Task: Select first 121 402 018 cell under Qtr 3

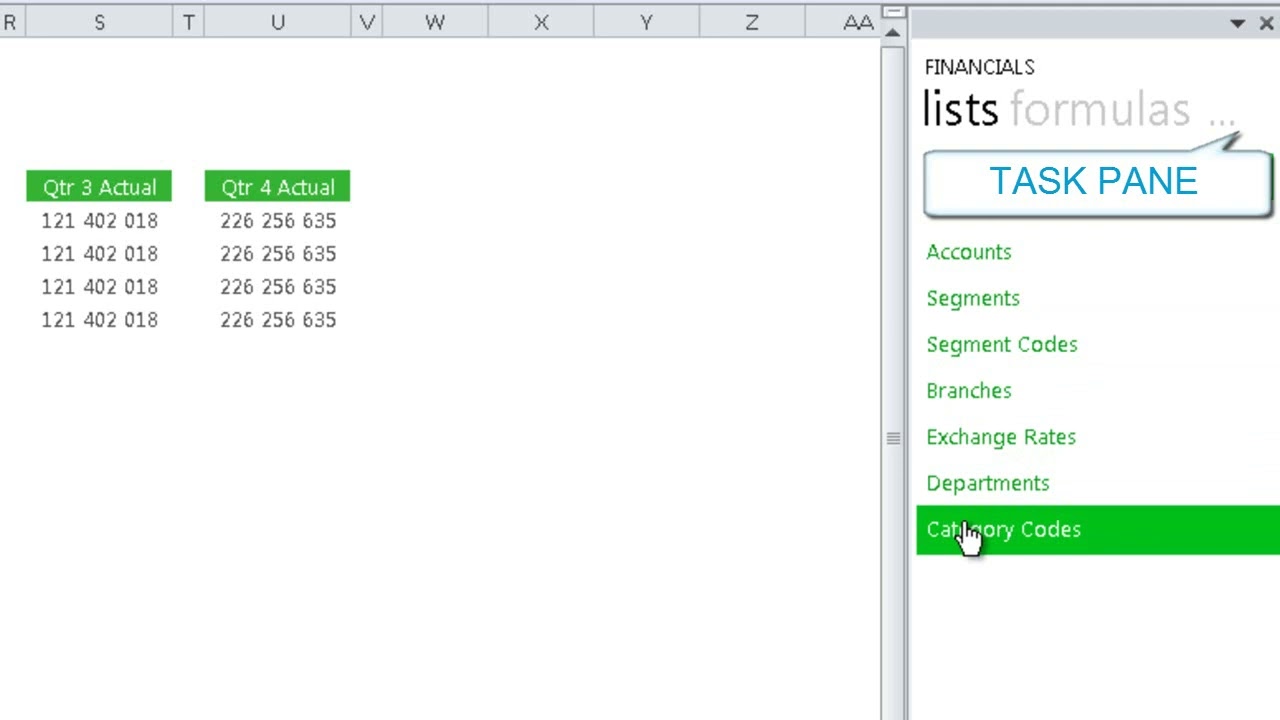Action: [99, 221]
